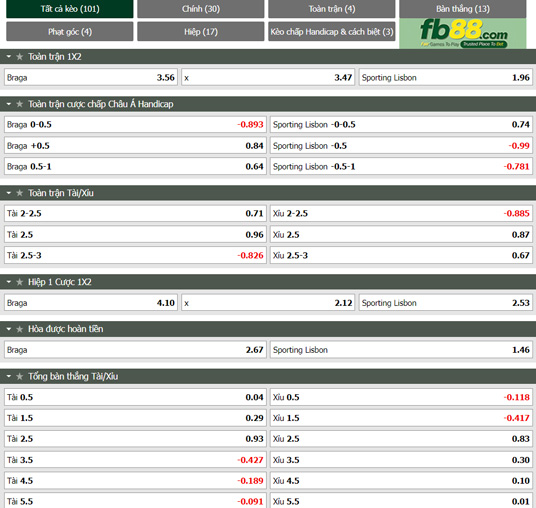Choose Sporting Lisbon -0.5 at -0.99
The width and height of the screenshot is (536, 508).
(401, 146)
